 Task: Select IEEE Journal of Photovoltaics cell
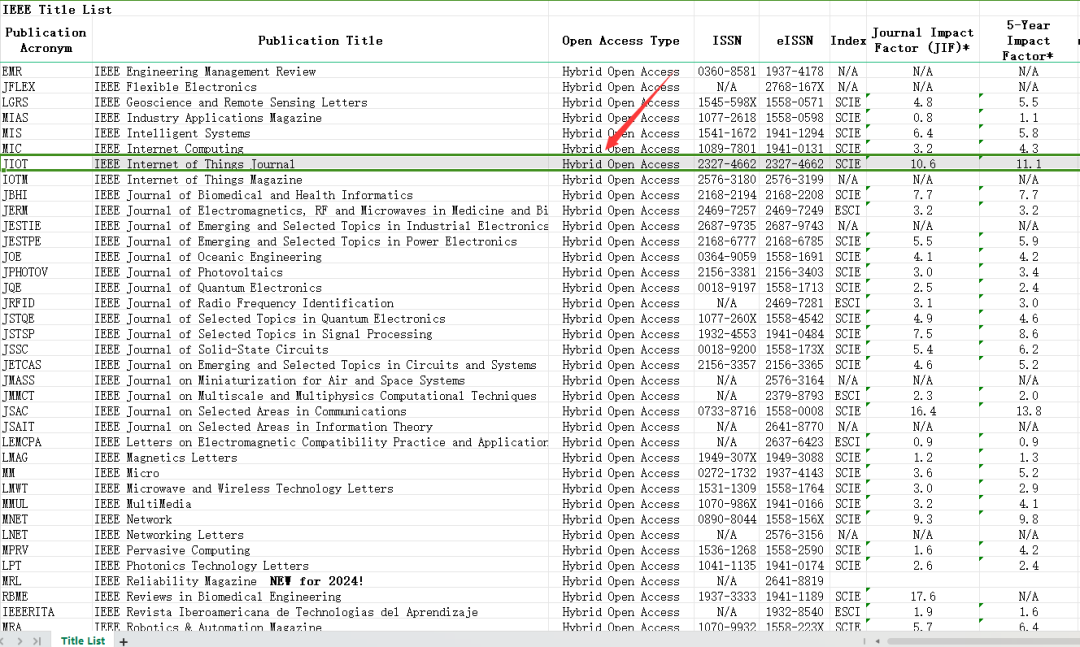tap(320, 272)
